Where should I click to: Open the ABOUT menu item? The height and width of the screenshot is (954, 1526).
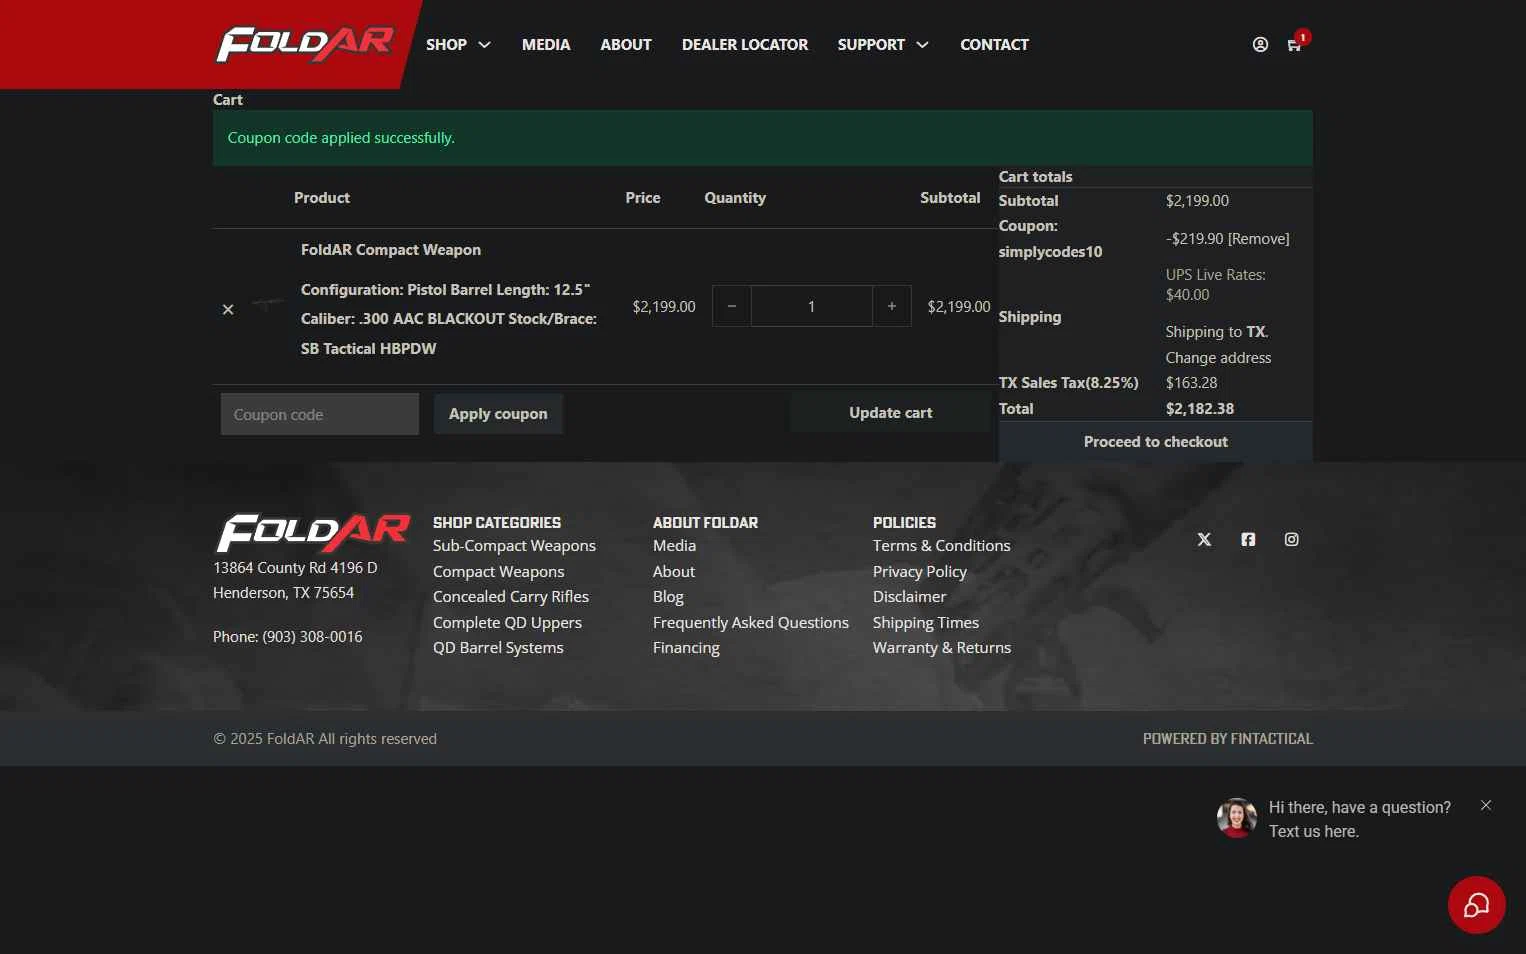(x=626, y=45)
